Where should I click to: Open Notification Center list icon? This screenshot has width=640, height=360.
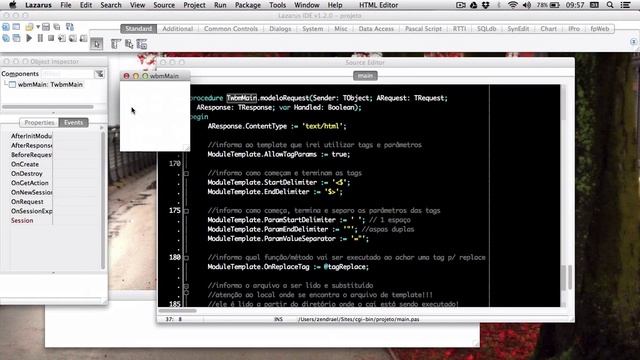[x=625, y=5]
